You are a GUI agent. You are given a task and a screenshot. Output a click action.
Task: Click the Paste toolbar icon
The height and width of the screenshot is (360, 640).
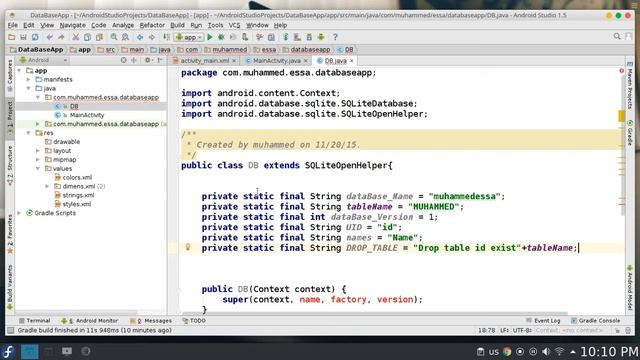pyautogui.click(x=99, y=37)
